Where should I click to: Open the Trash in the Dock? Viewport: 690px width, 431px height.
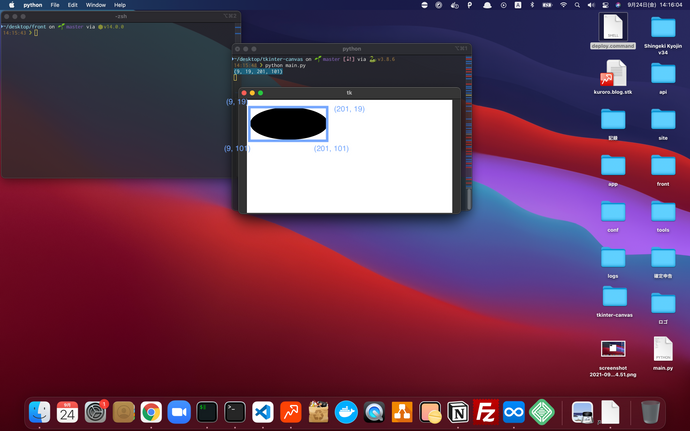(650, 413)
